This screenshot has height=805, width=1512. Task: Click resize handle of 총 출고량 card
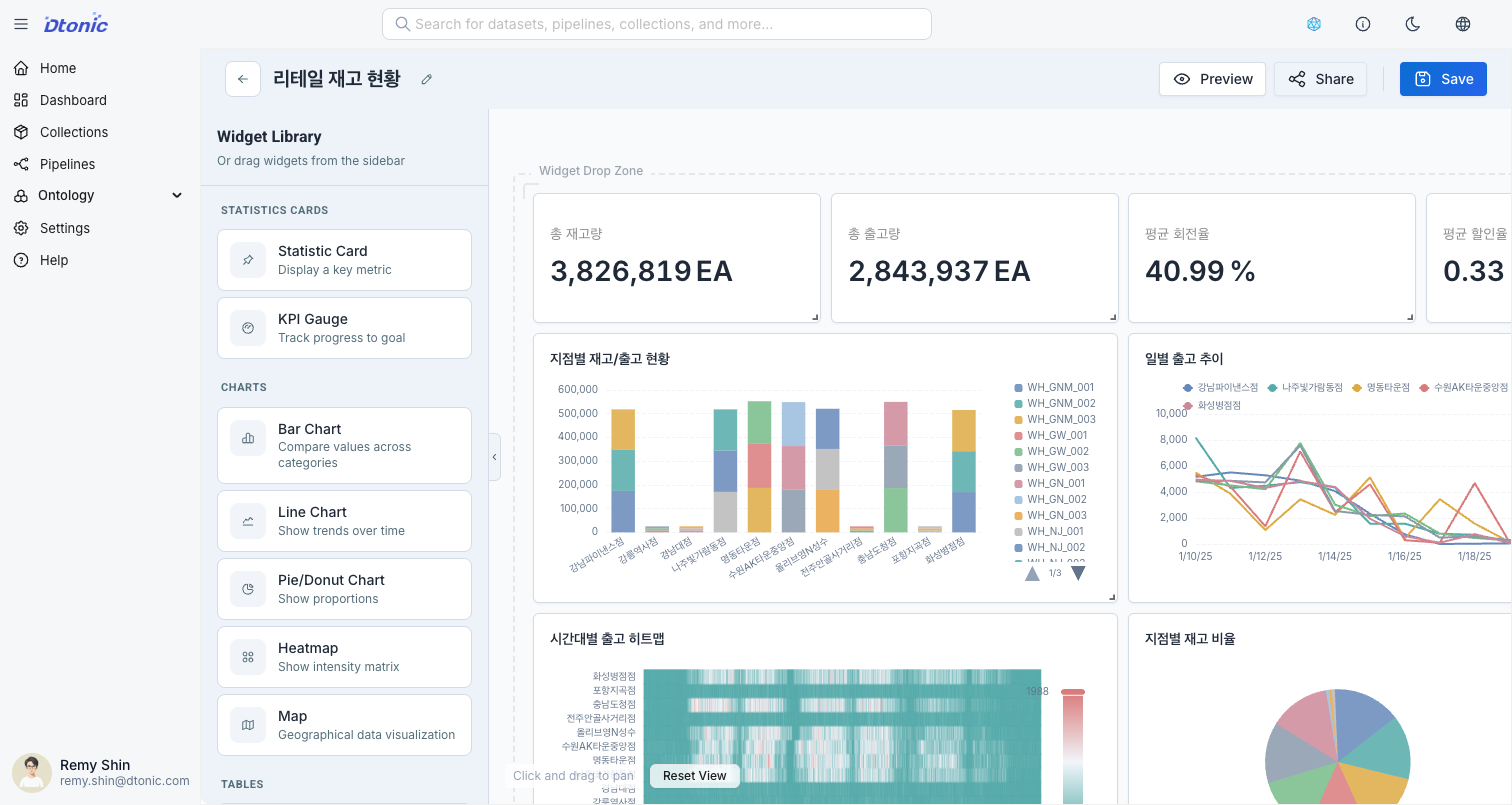(x=1112, y=317)
